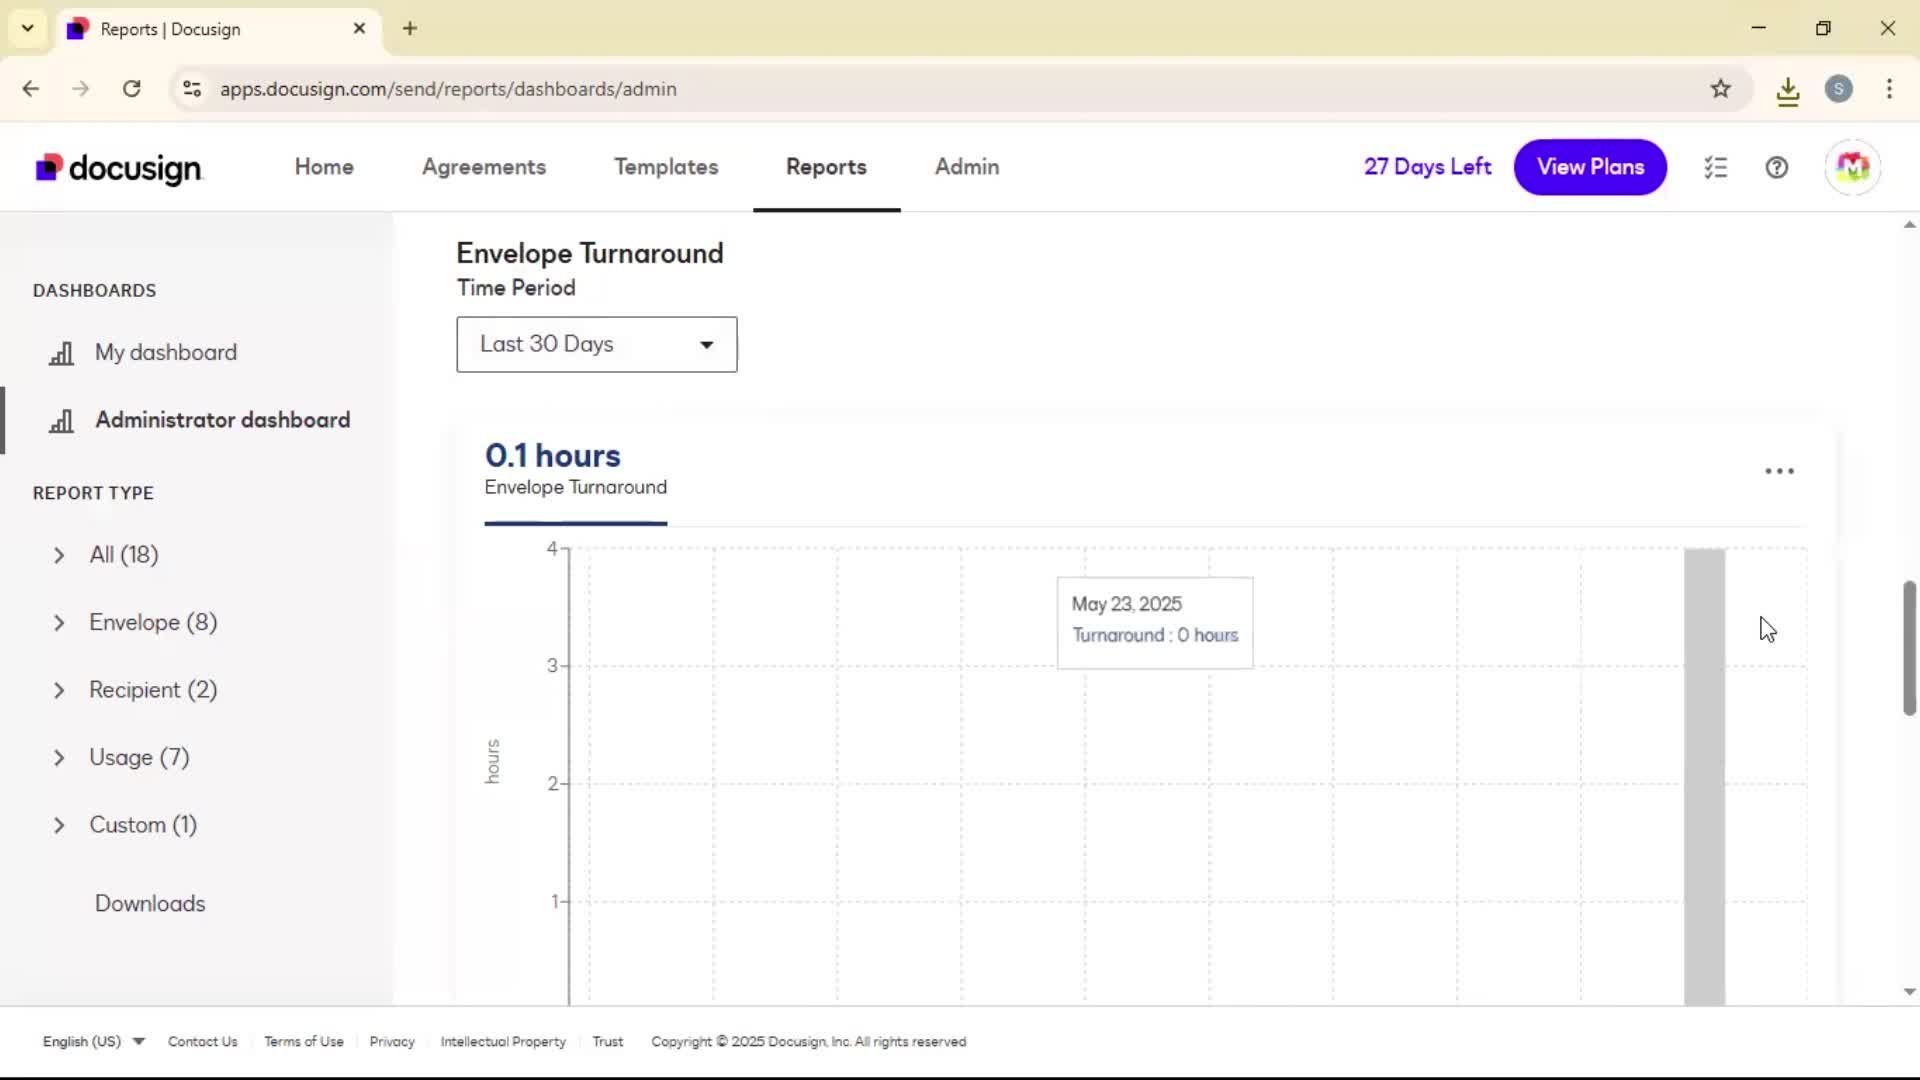Image resolution: width=1920 pixels, height=1080 pixels.
Task: Click the scrollbar up arrow
Action: coord(1909,225)
